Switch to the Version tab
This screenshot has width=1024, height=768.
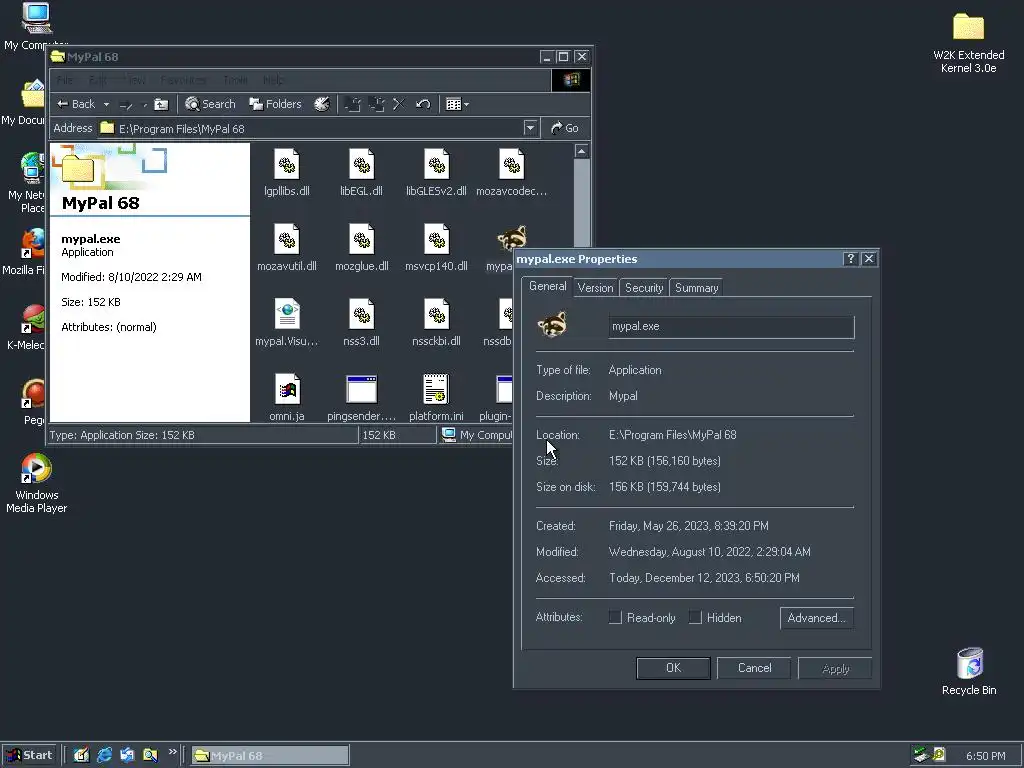coord(595,288)
